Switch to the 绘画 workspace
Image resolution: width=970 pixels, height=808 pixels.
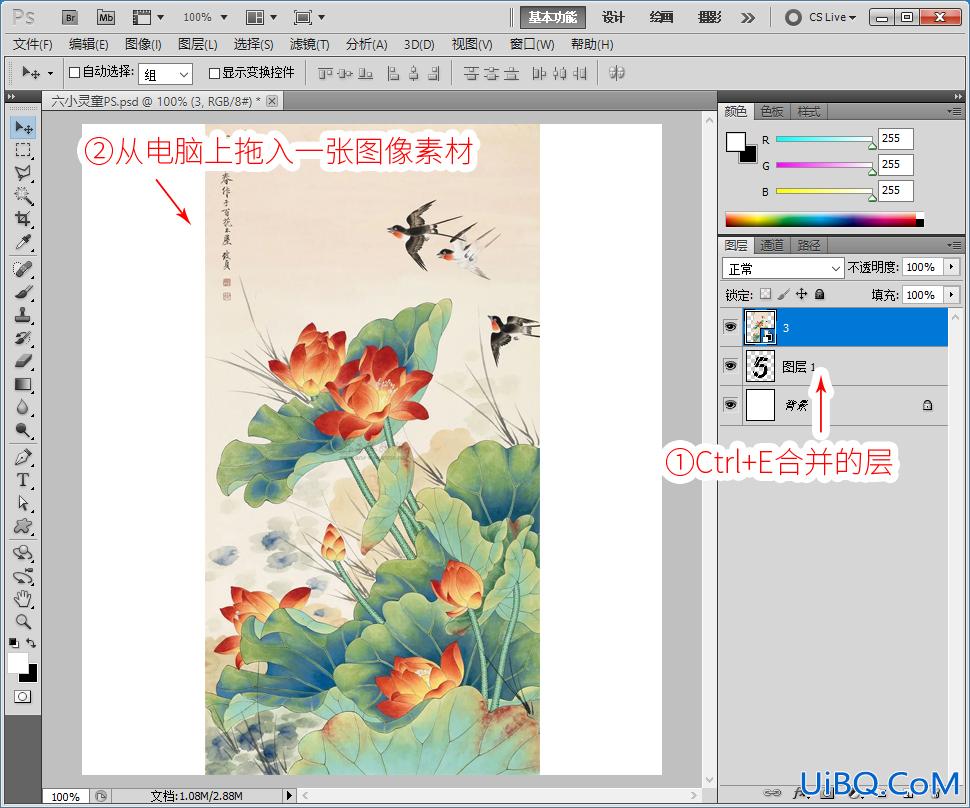[661, 17]
